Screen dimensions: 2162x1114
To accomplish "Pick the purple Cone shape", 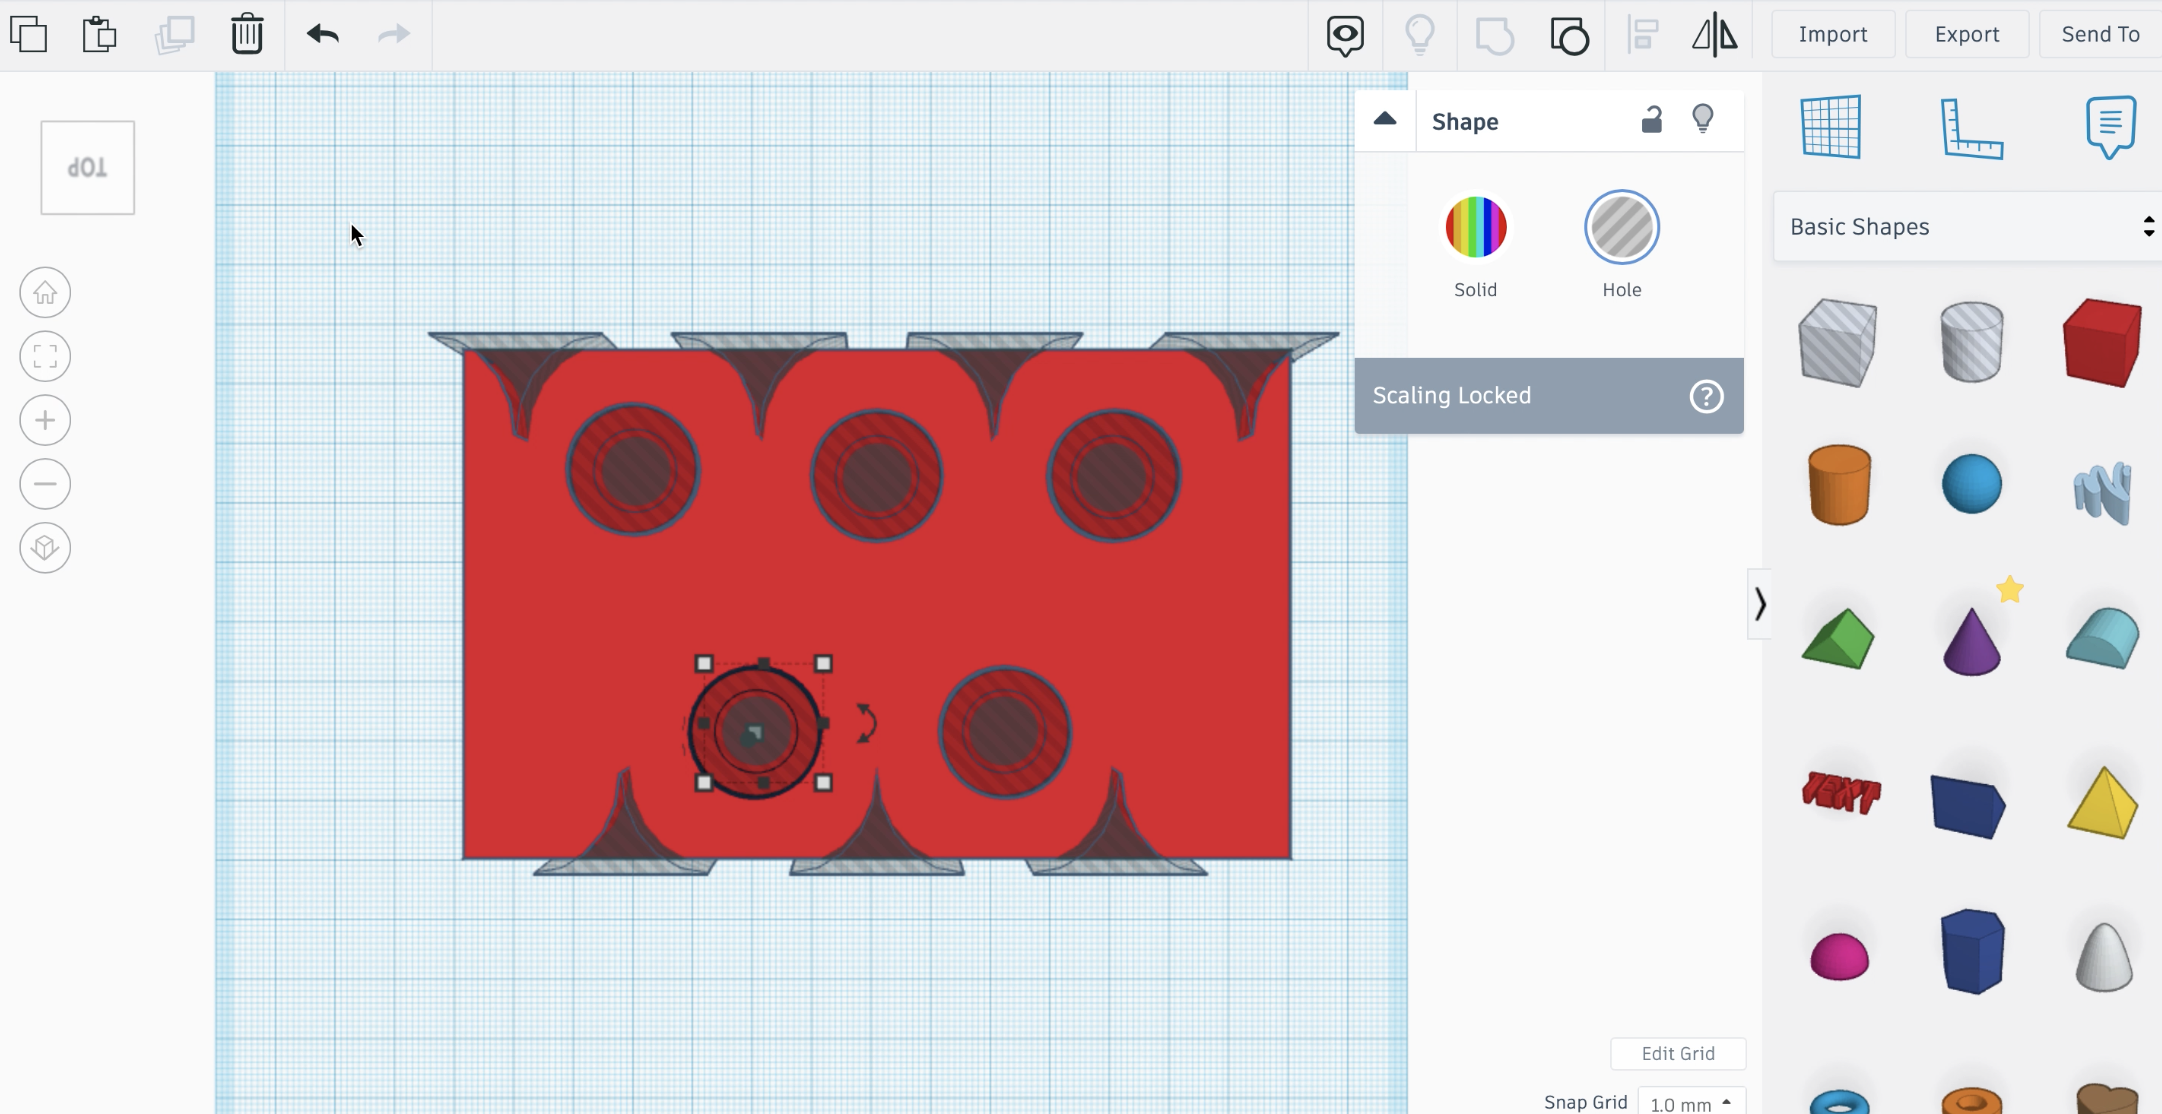I will pyautogui.click(x=1971, y=641).
